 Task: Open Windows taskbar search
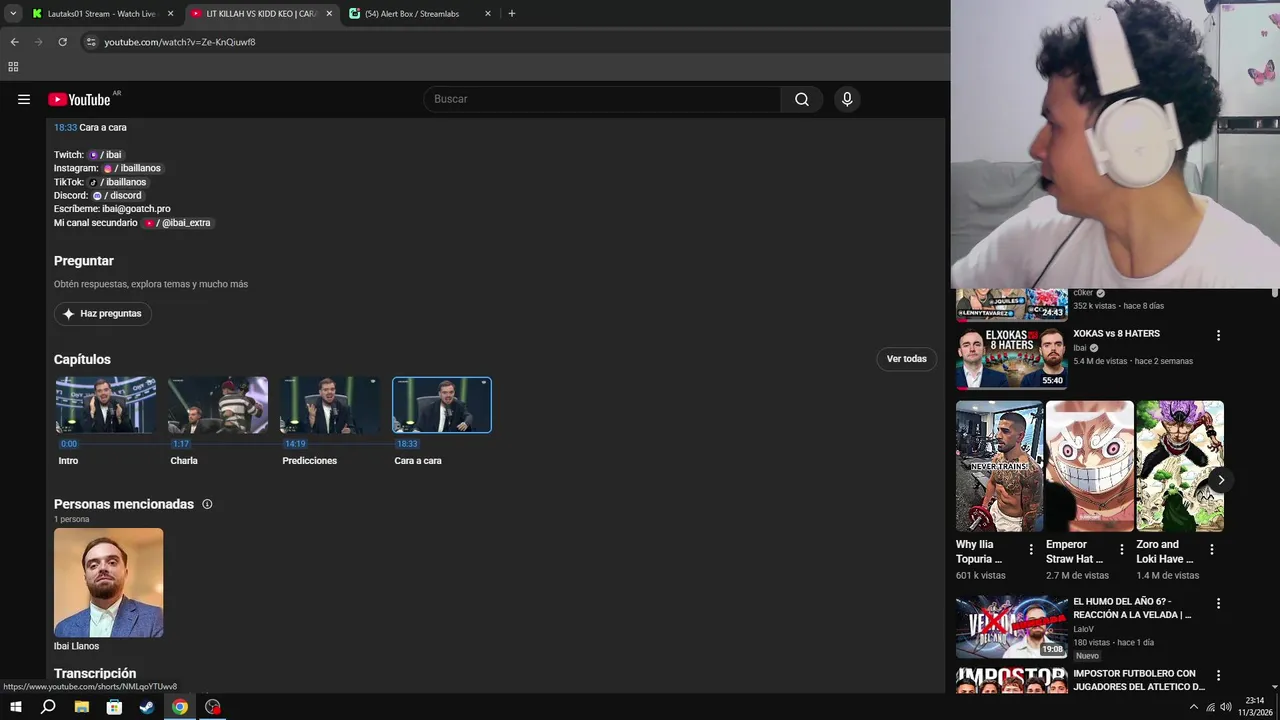pyautogui.click(x=48, y=707)
